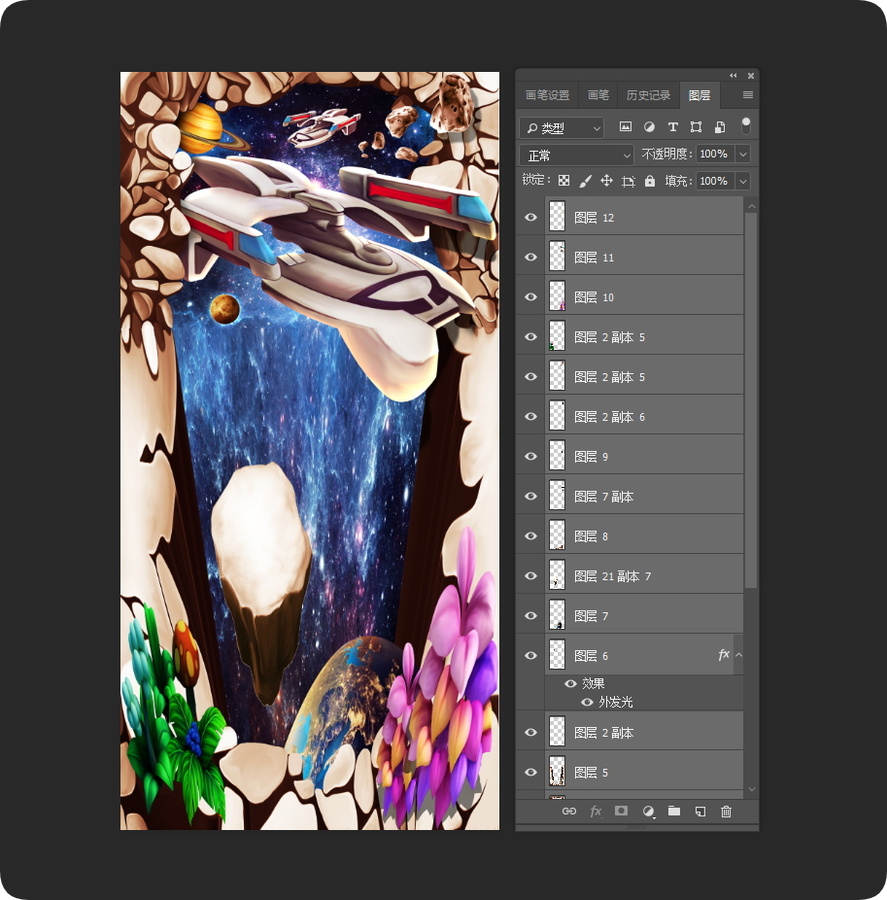Click the 图层 11 layer name

pos(594,257)
